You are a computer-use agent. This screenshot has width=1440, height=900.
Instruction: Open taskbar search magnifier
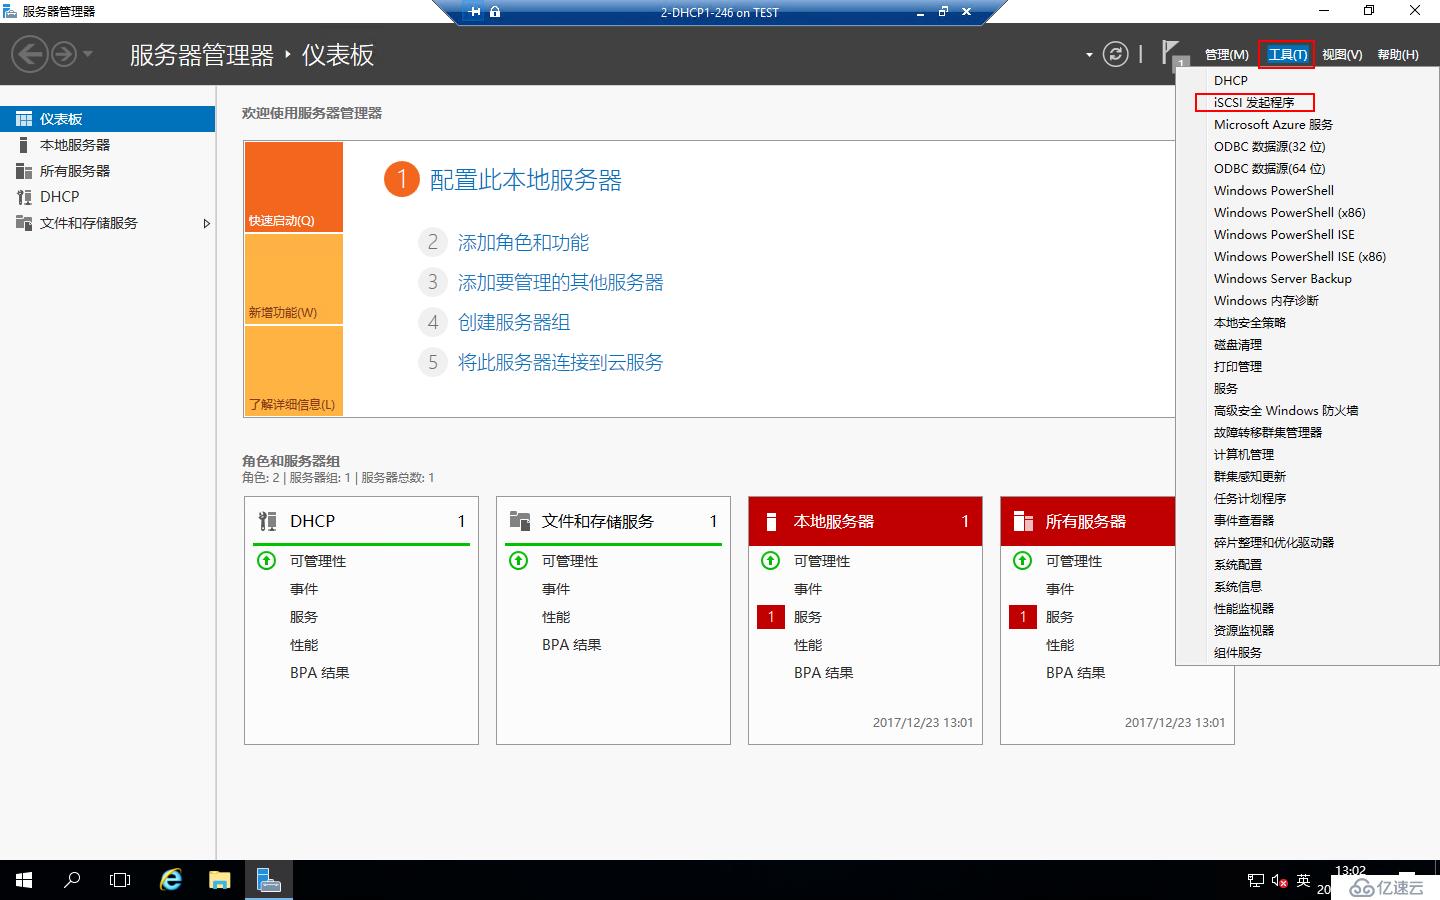pyautogui.click(x=72, y=880)
